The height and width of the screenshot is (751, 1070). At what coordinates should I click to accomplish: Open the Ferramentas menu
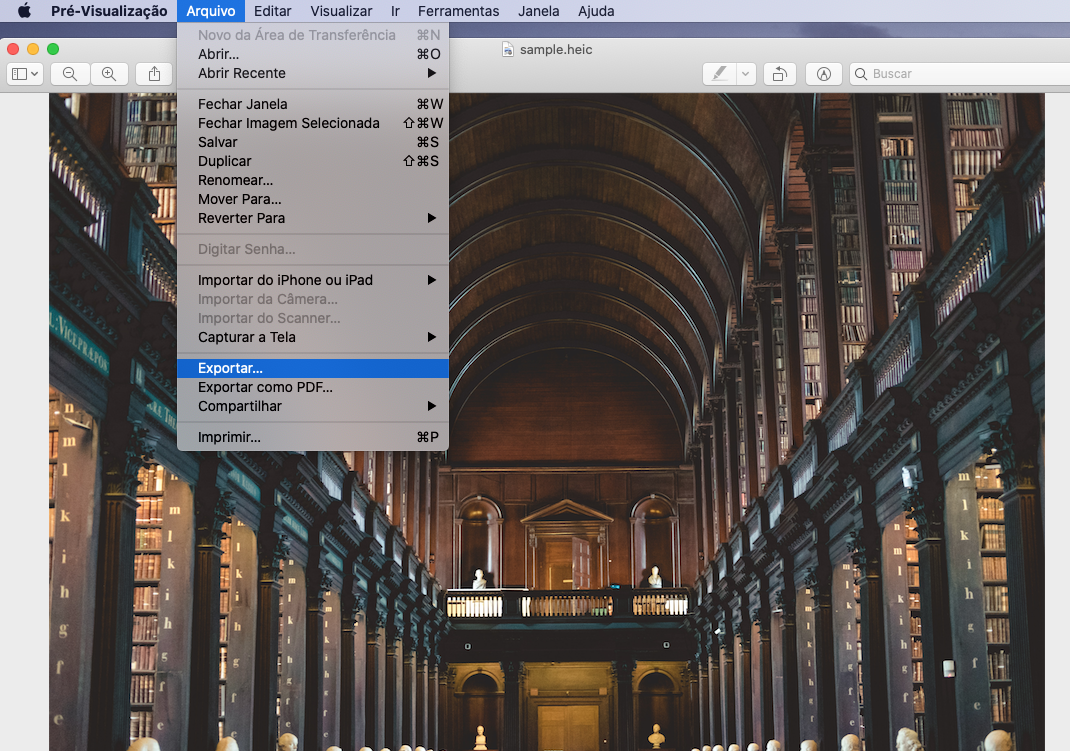coord(458,11)
